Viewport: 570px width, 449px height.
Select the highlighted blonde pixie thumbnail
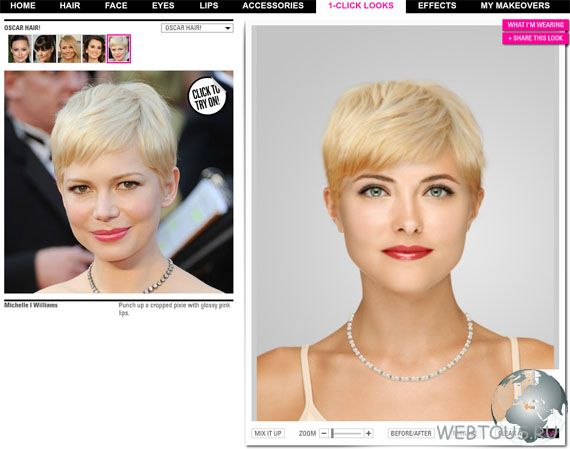coord(119,49)
